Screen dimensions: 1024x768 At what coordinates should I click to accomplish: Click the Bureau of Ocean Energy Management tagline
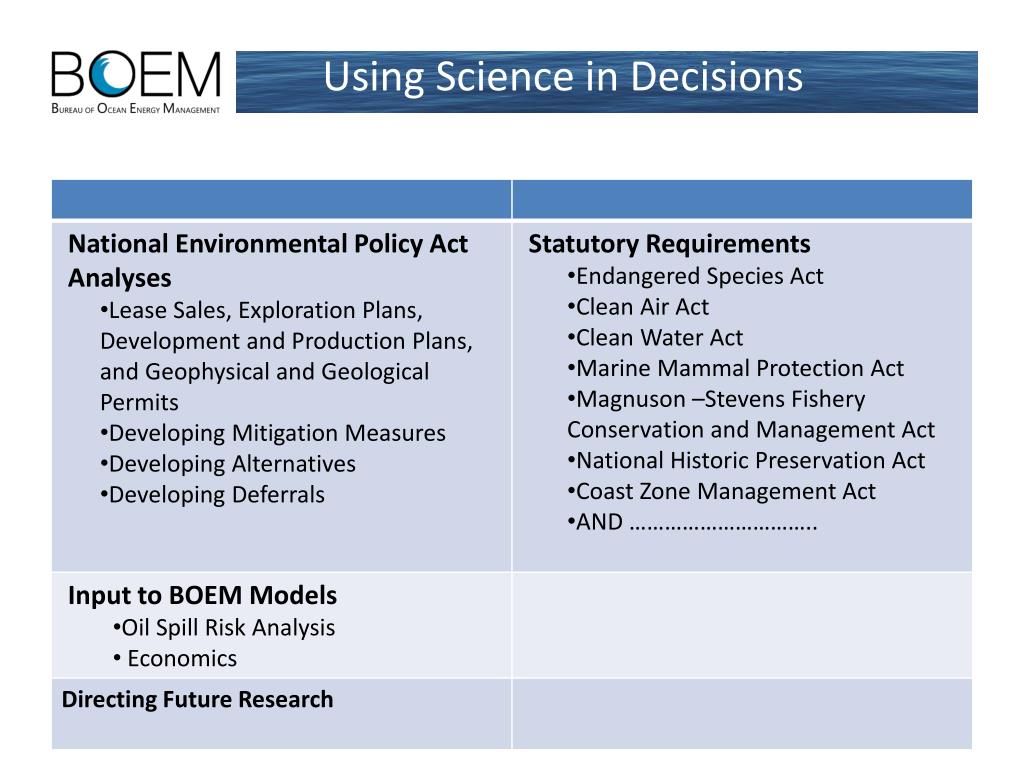click(136, 109)
